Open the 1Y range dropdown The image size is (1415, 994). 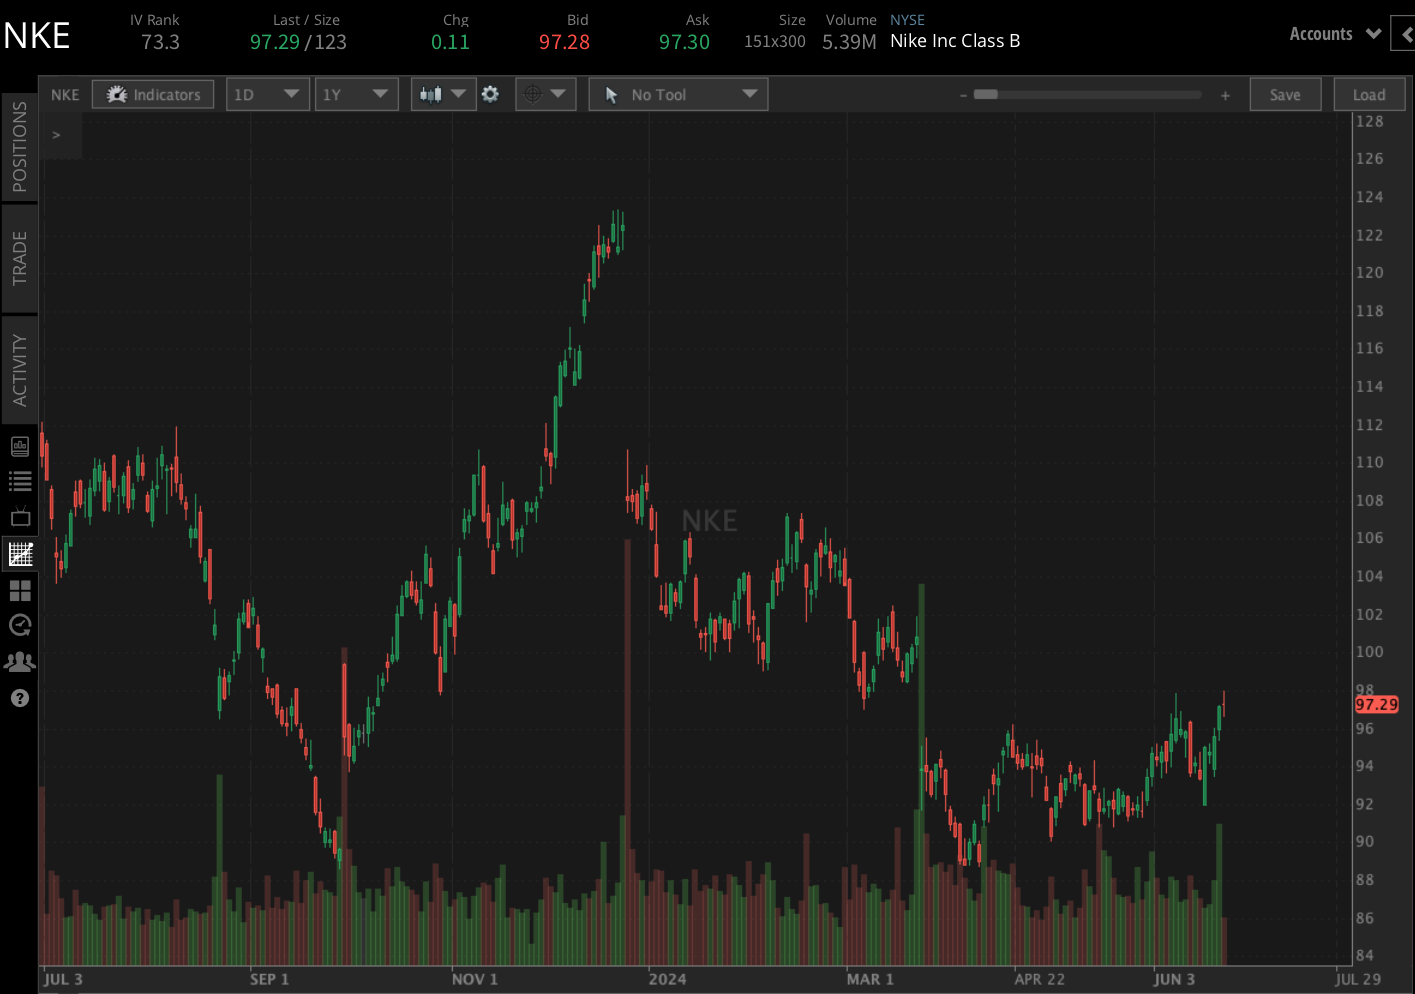click(x=356, y=93)
